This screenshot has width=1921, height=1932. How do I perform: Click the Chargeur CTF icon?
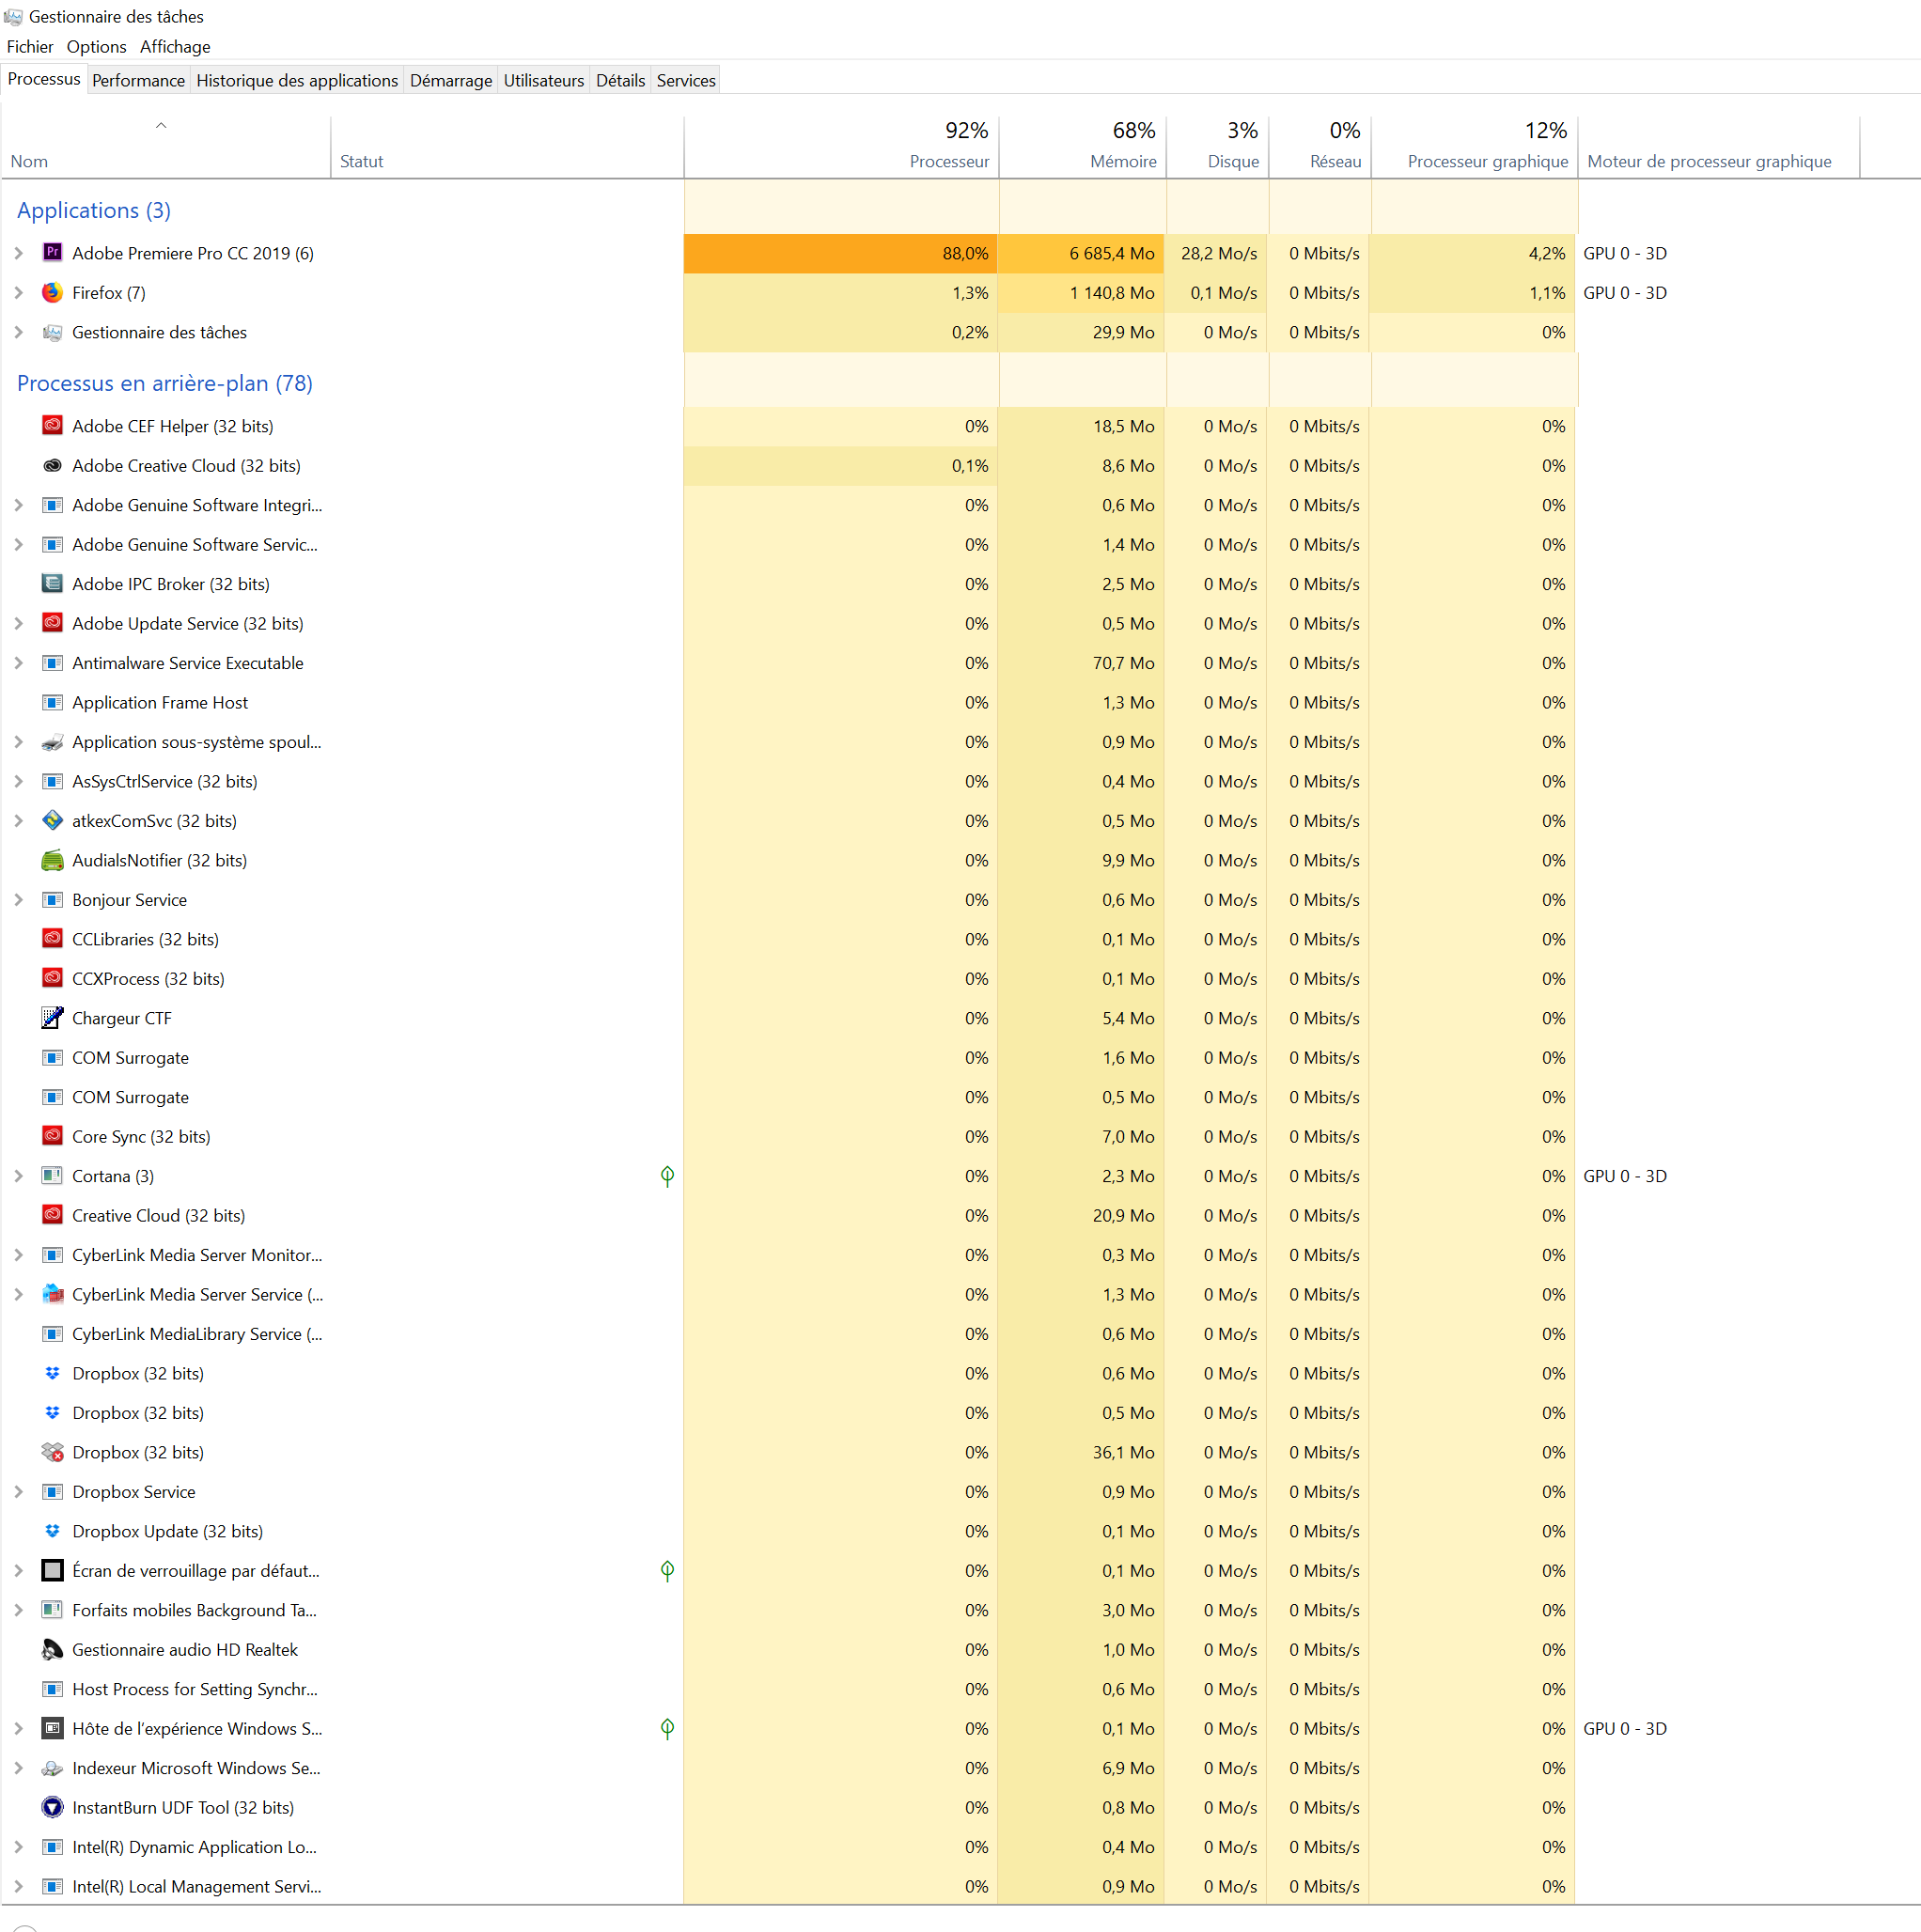pyautogui.click(x=52, y=1018)
